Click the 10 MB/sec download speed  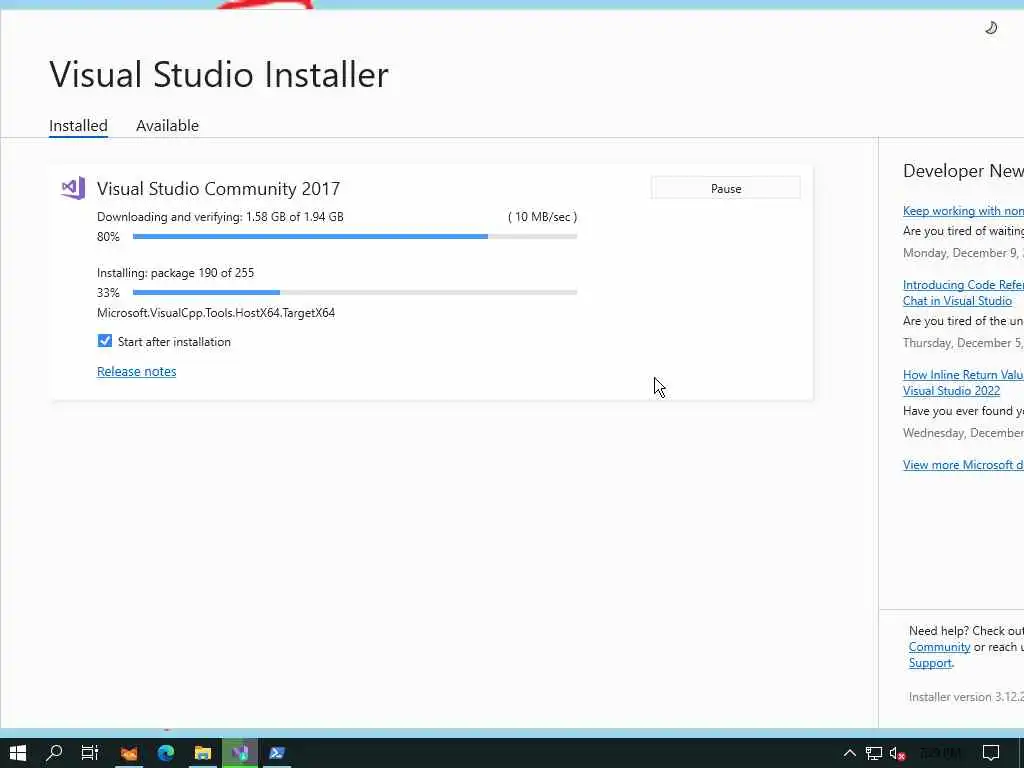click(x=542, y=217)
